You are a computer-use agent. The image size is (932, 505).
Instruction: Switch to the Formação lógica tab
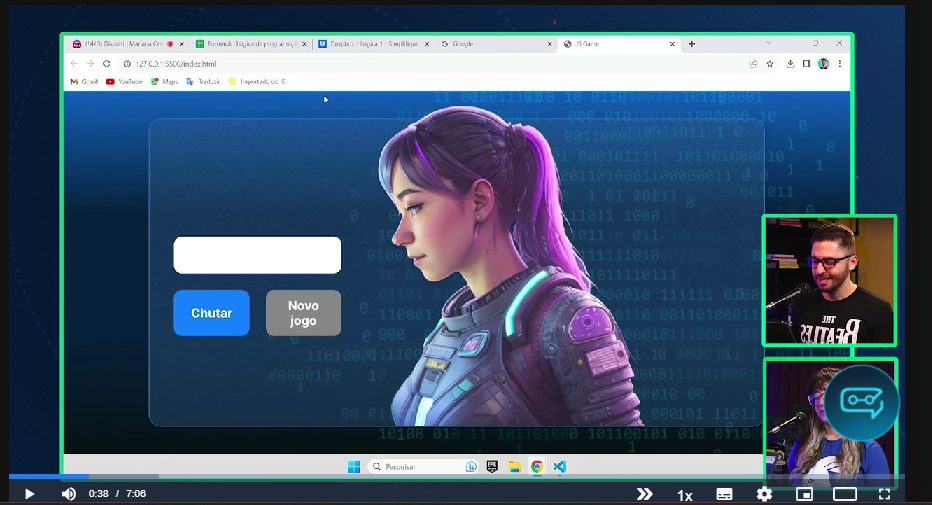(251, 44)
